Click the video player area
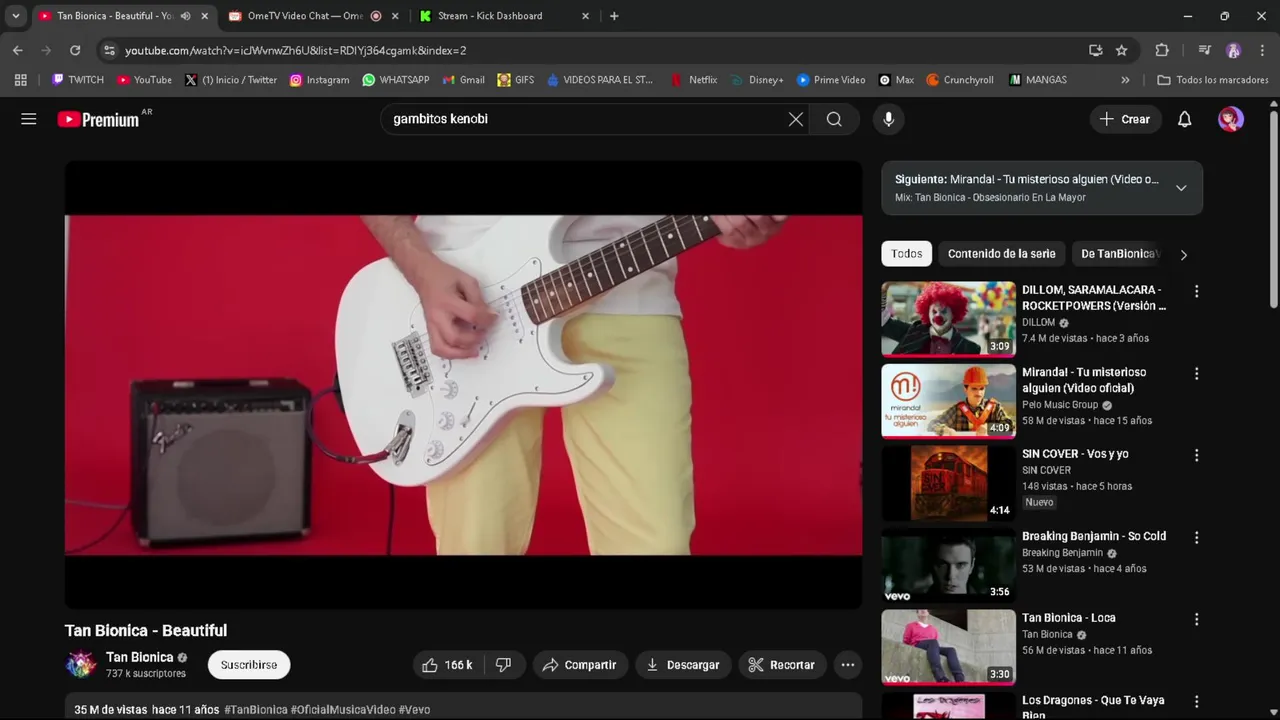The width and height of the screenshot is (1280, 720). click(x=463, y=385)
